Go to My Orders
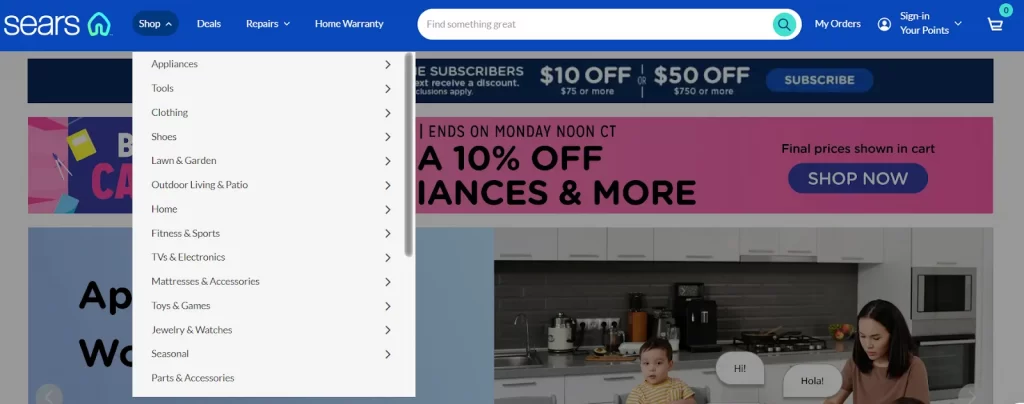 pos(838,24)
